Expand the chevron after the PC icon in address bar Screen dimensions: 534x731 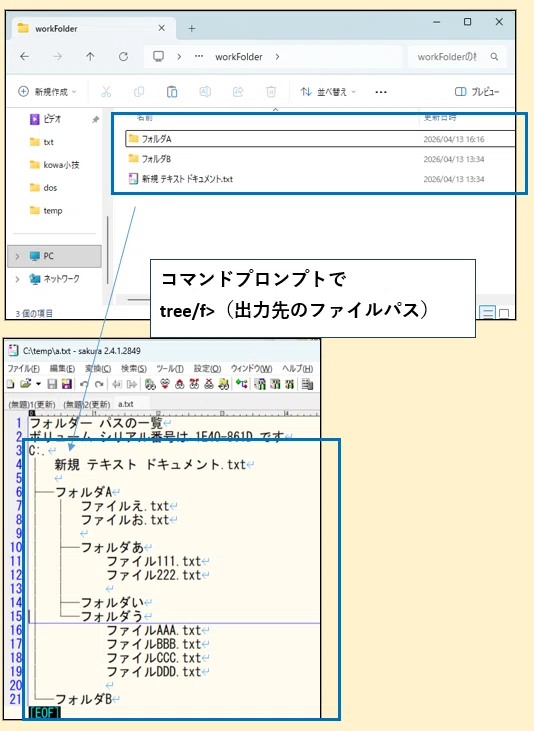tap(179, 57)
